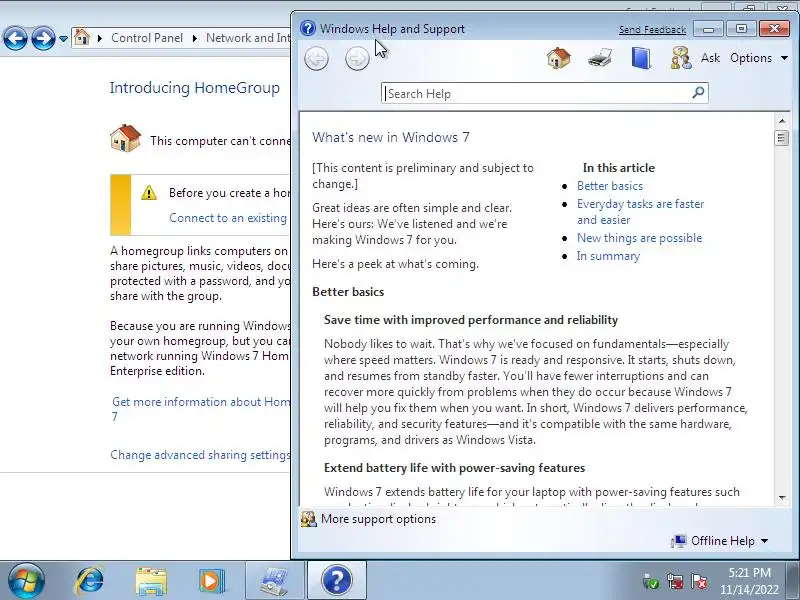This screenshot has width=800, height=600.
Task: Switch to Control Panel taskbar button
Action: click(275, 581)
